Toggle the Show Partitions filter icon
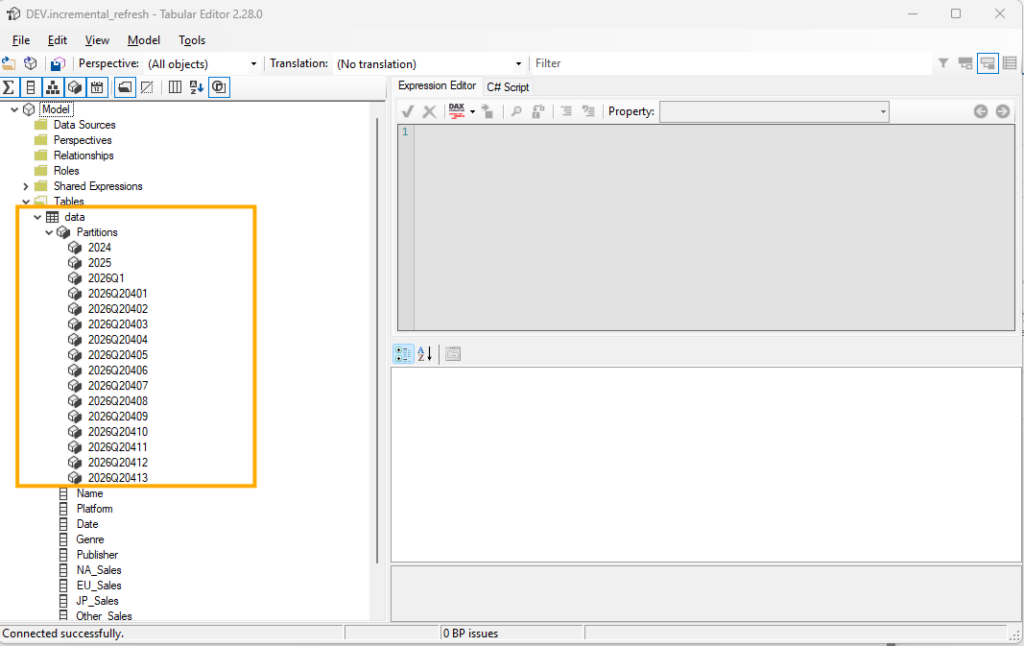1024x646 pixels. 74,87
